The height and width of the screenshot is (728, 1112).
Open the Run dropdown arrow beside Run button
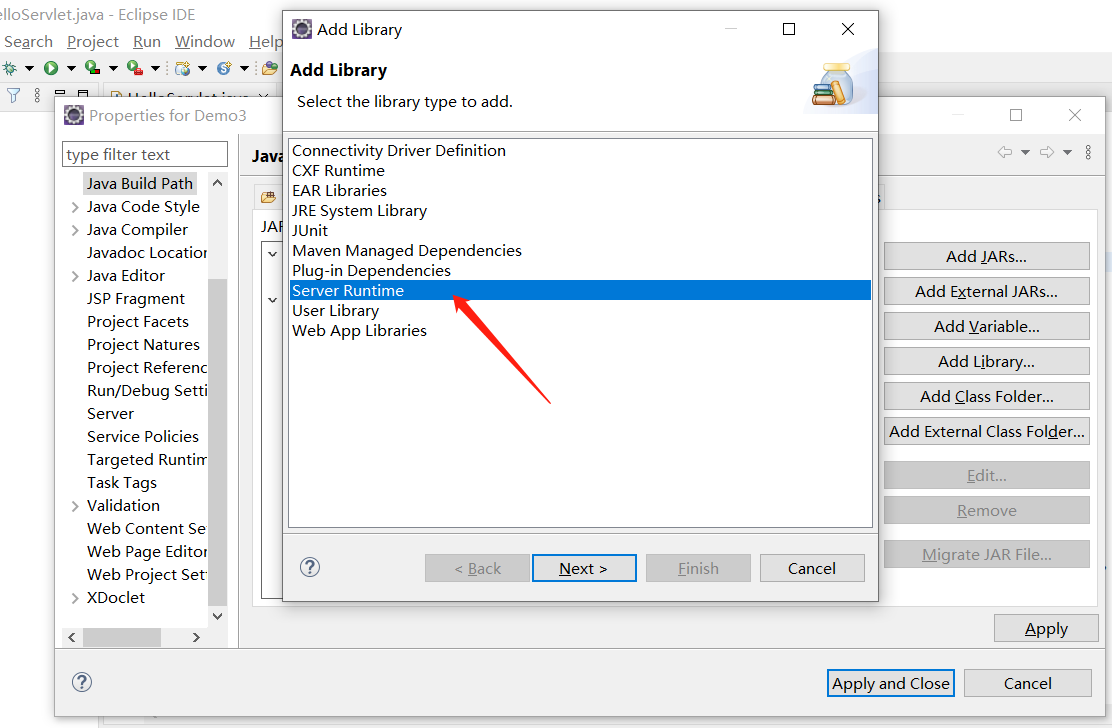[x=70, y=68]
